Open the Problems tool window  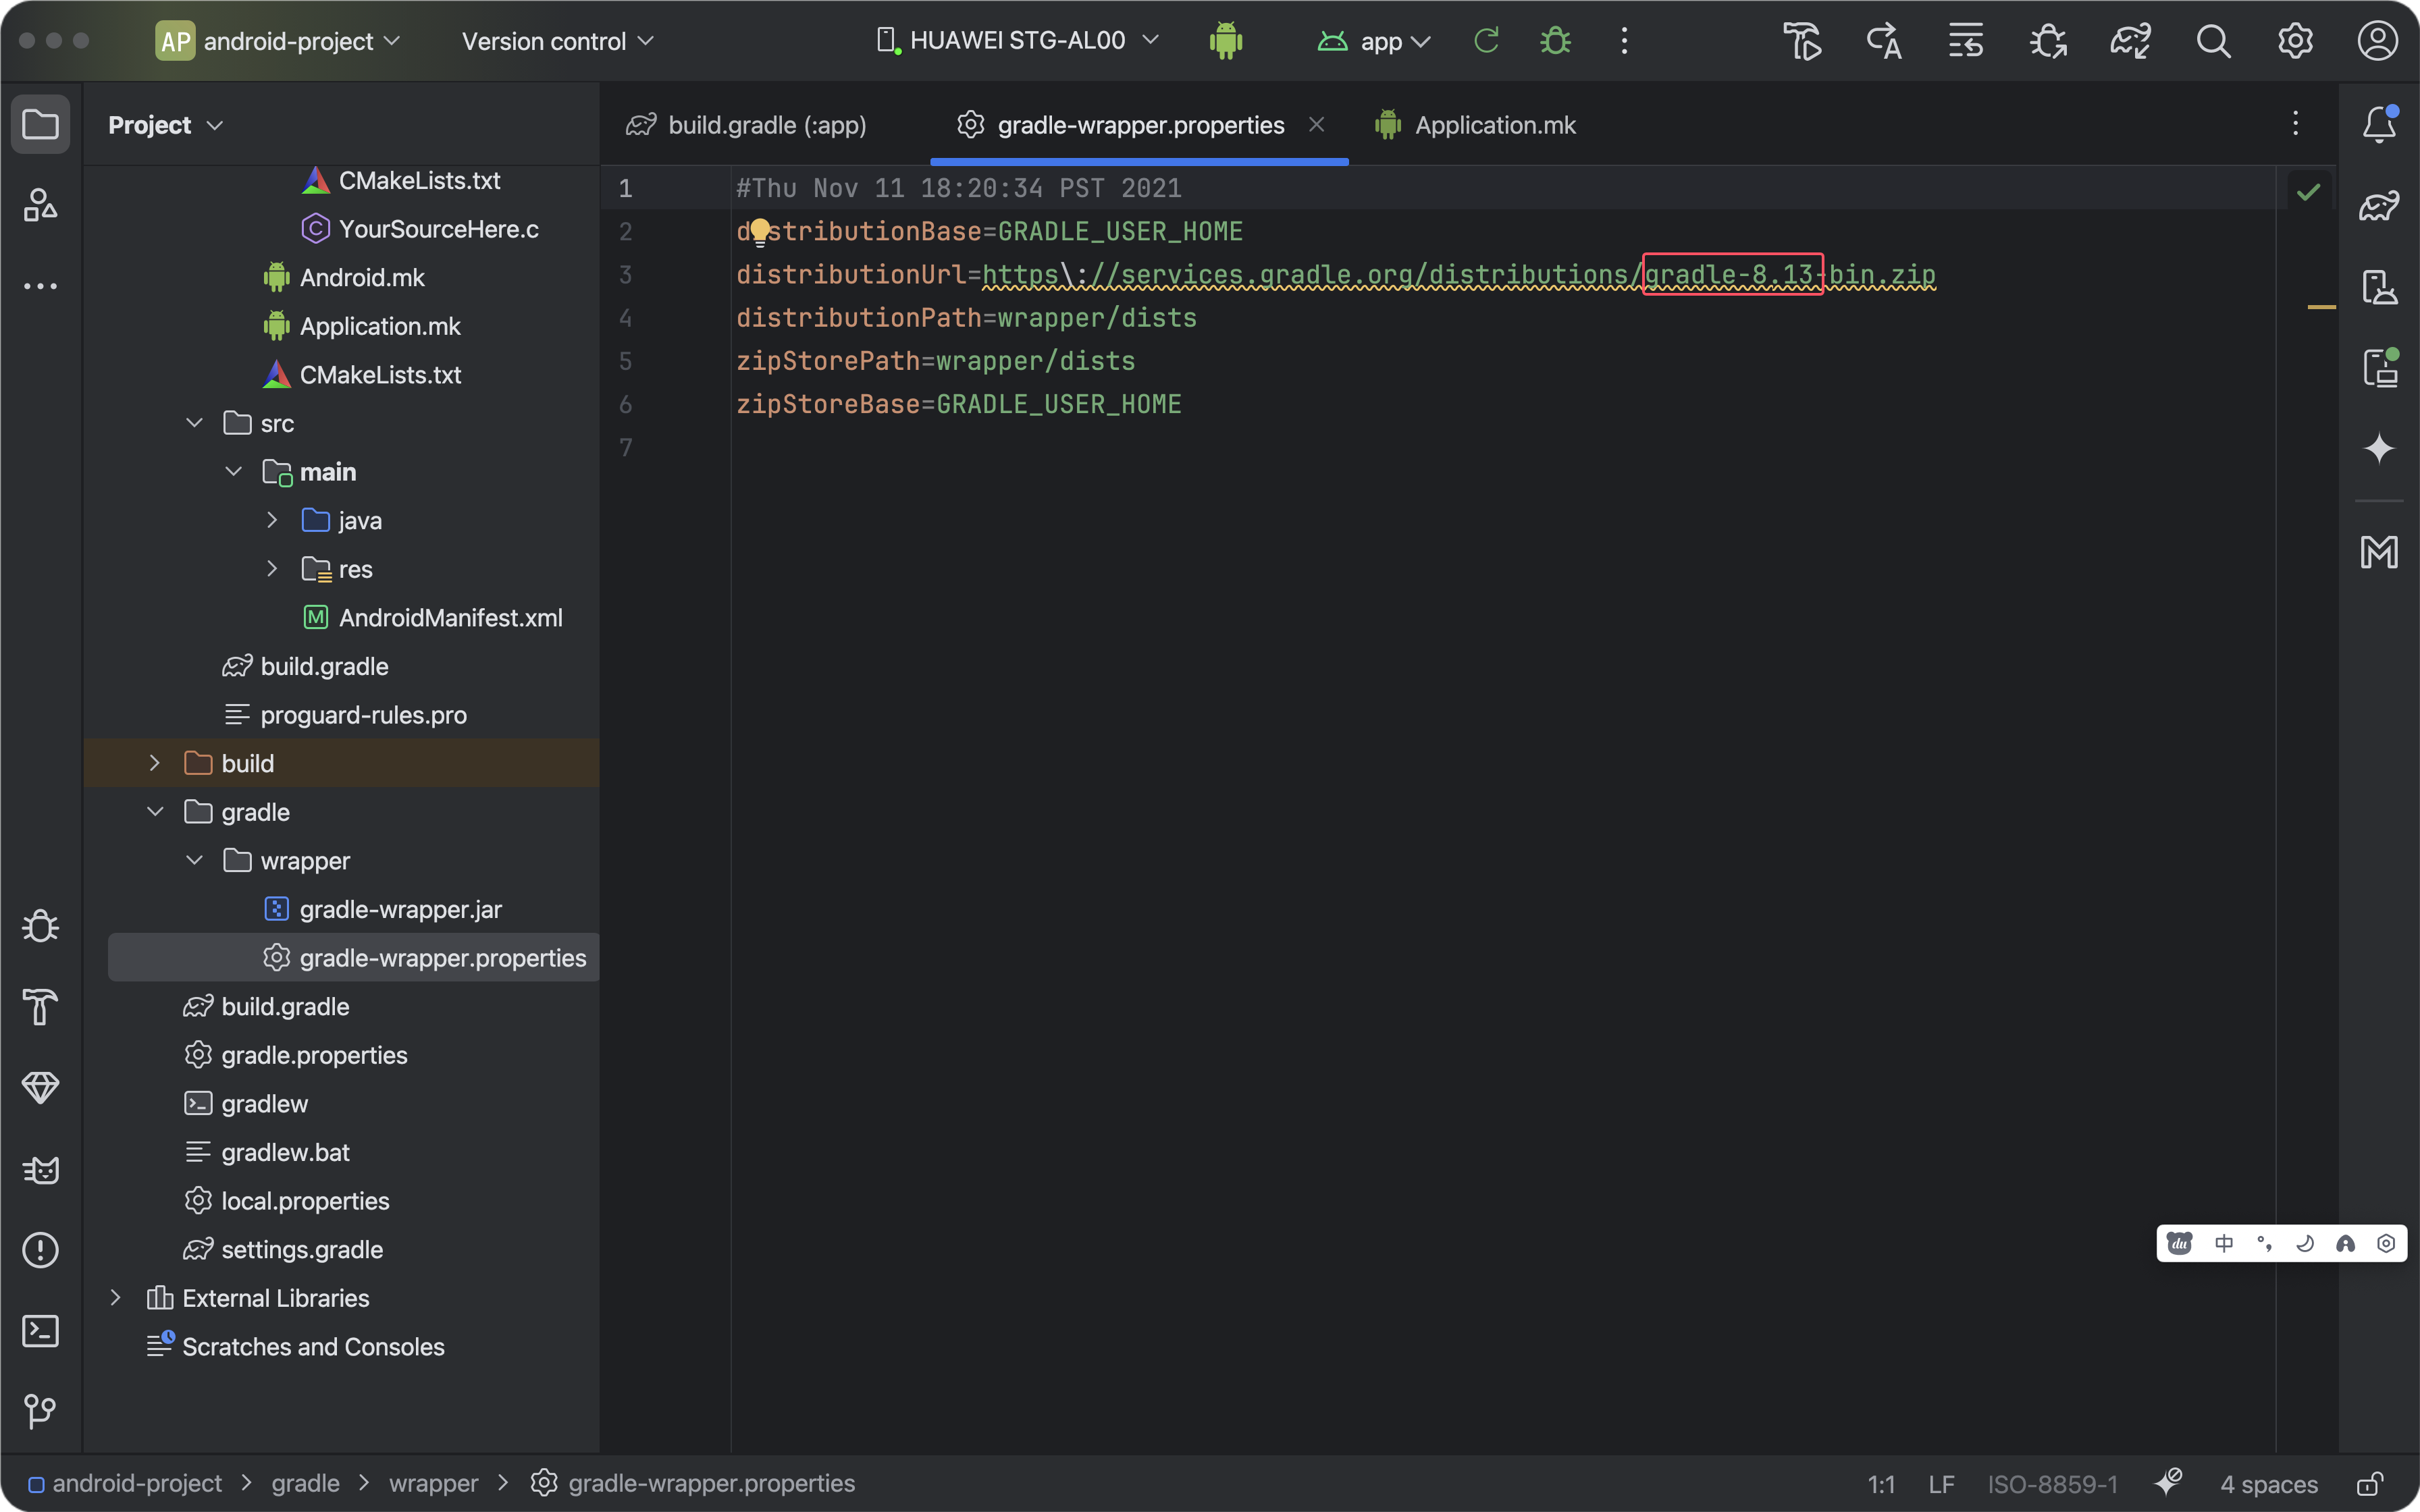click(x=40, y=1250)
